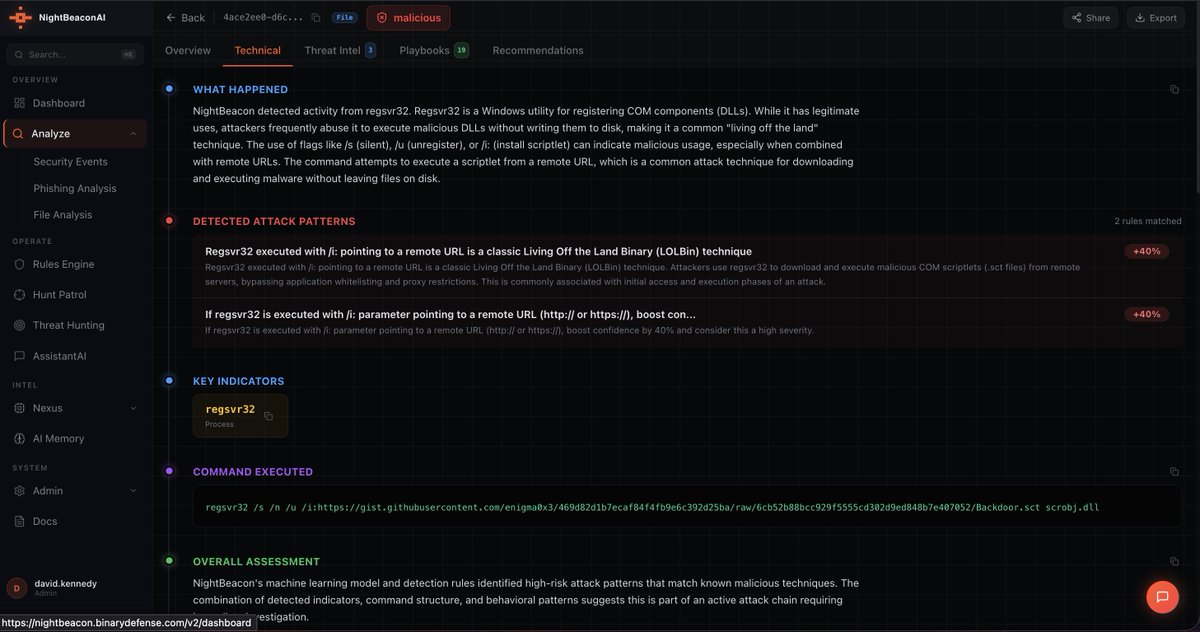
Task: Click the Analyze magnifier icon
Action: click(19, 133)
